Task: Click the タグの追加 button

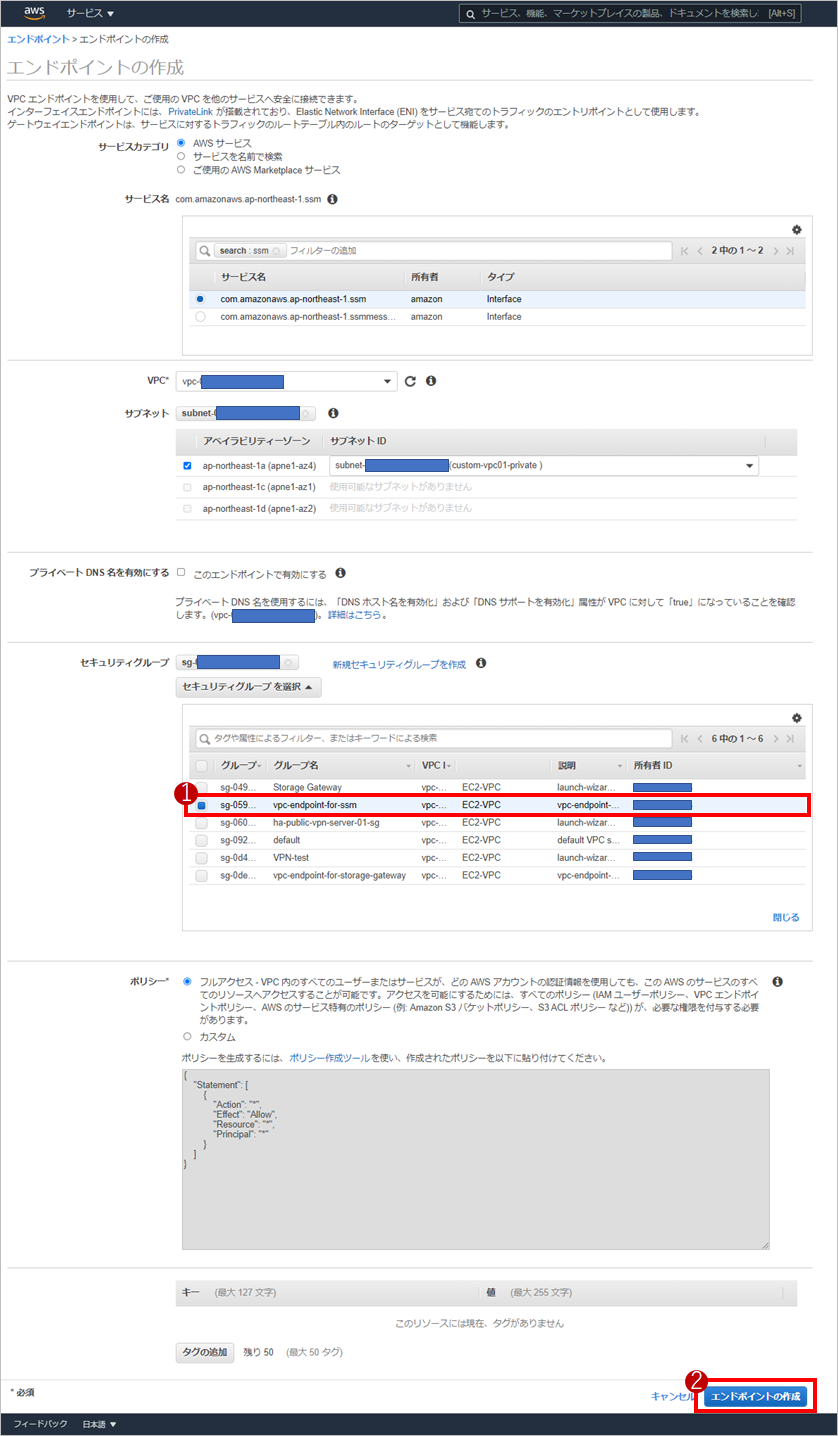Action: 205,1352
